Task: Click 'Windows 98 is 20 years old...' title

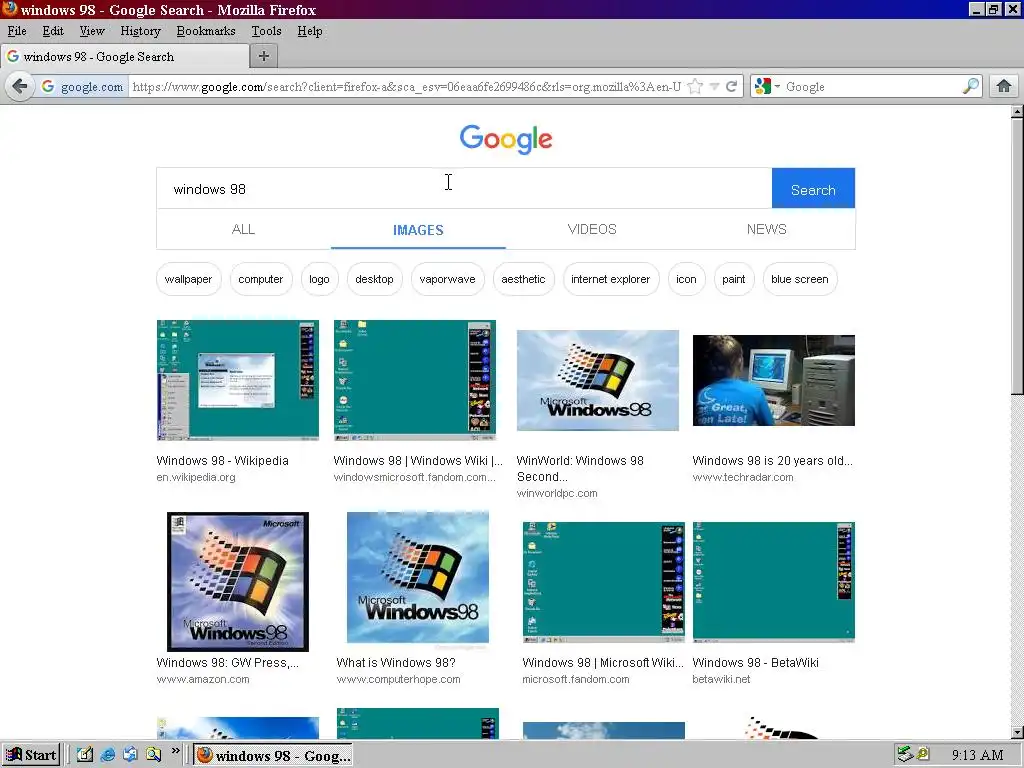Action: 773,460
